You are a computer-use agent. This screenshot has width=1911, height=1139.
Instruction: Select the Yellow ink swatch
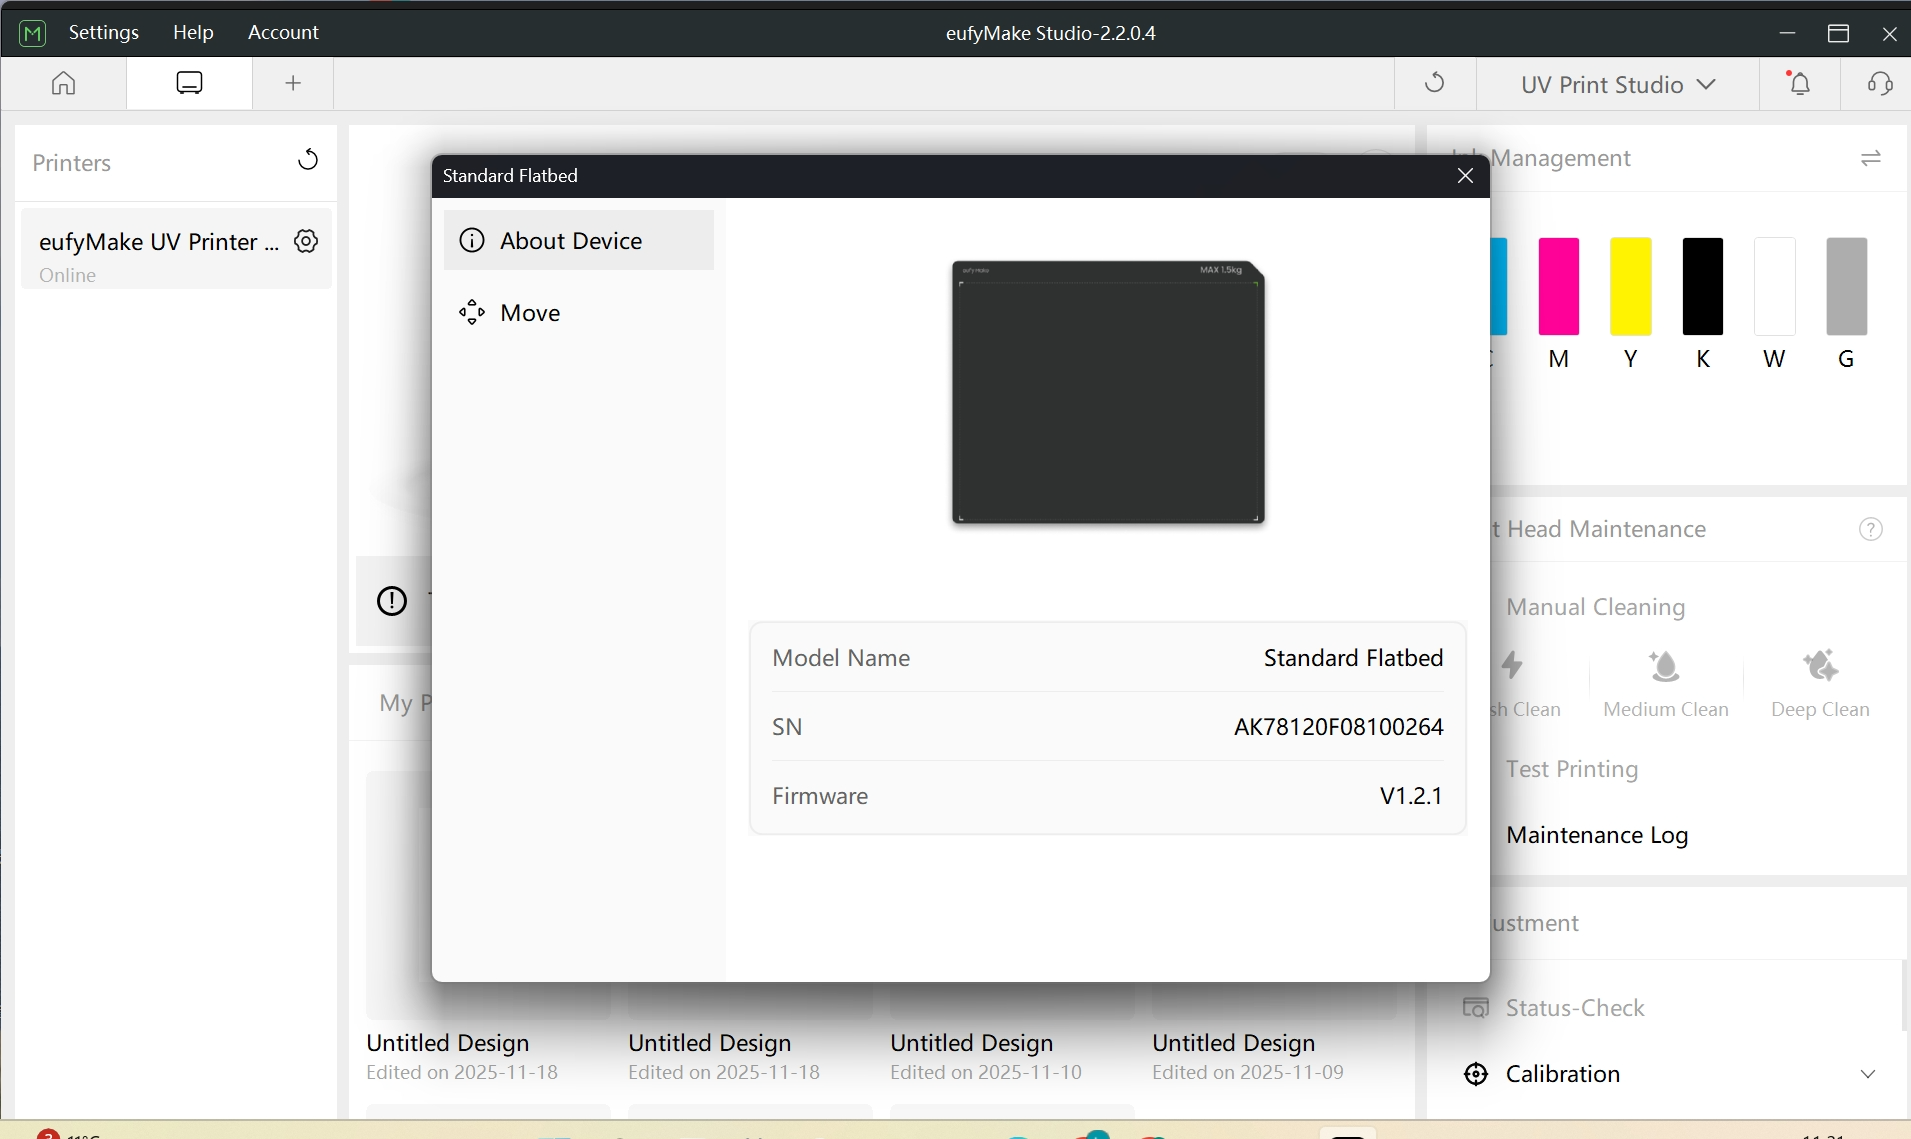(x=1630, y=286)
